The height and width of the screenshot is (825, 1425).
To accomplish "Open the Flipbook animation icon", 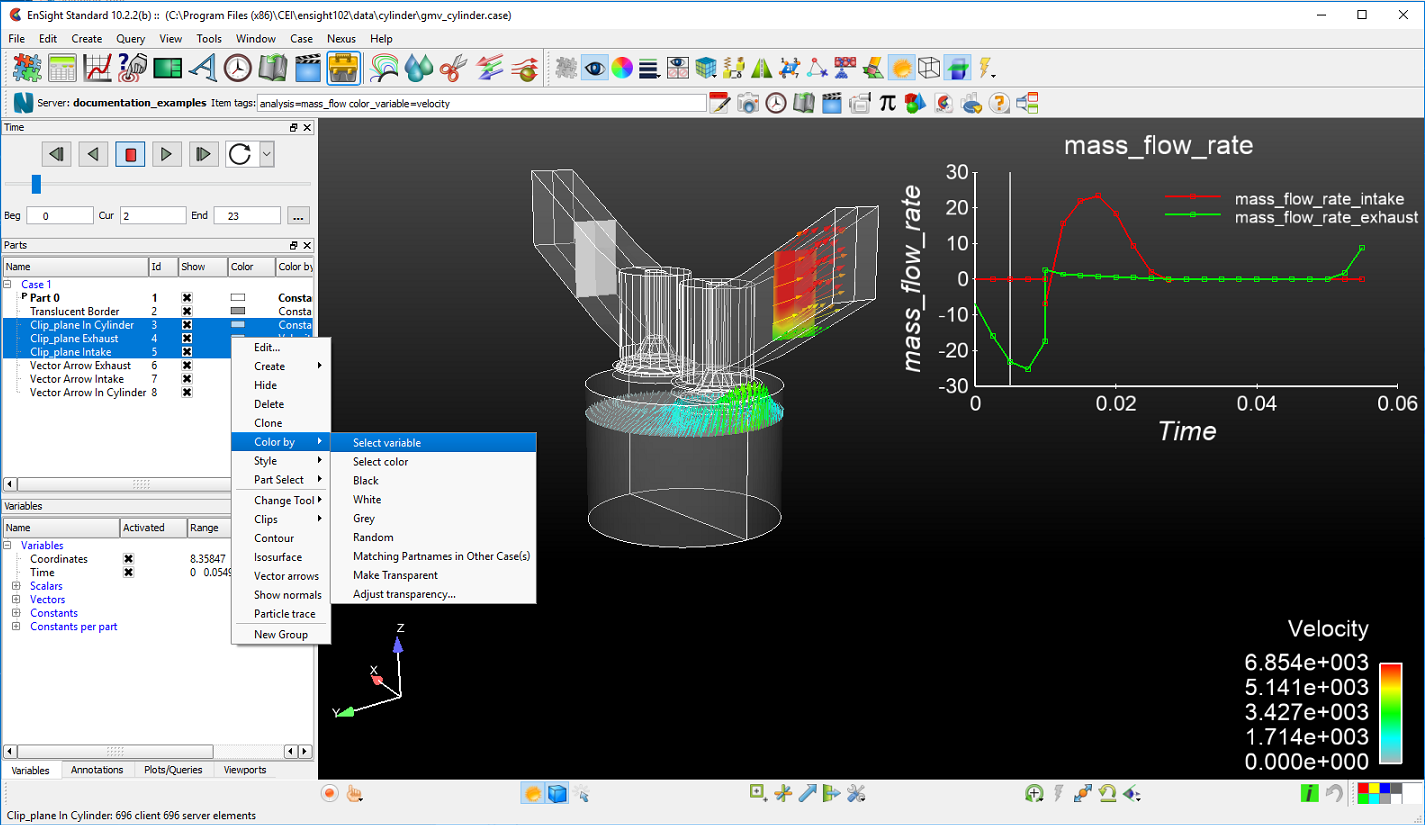I will click(273, 68).
